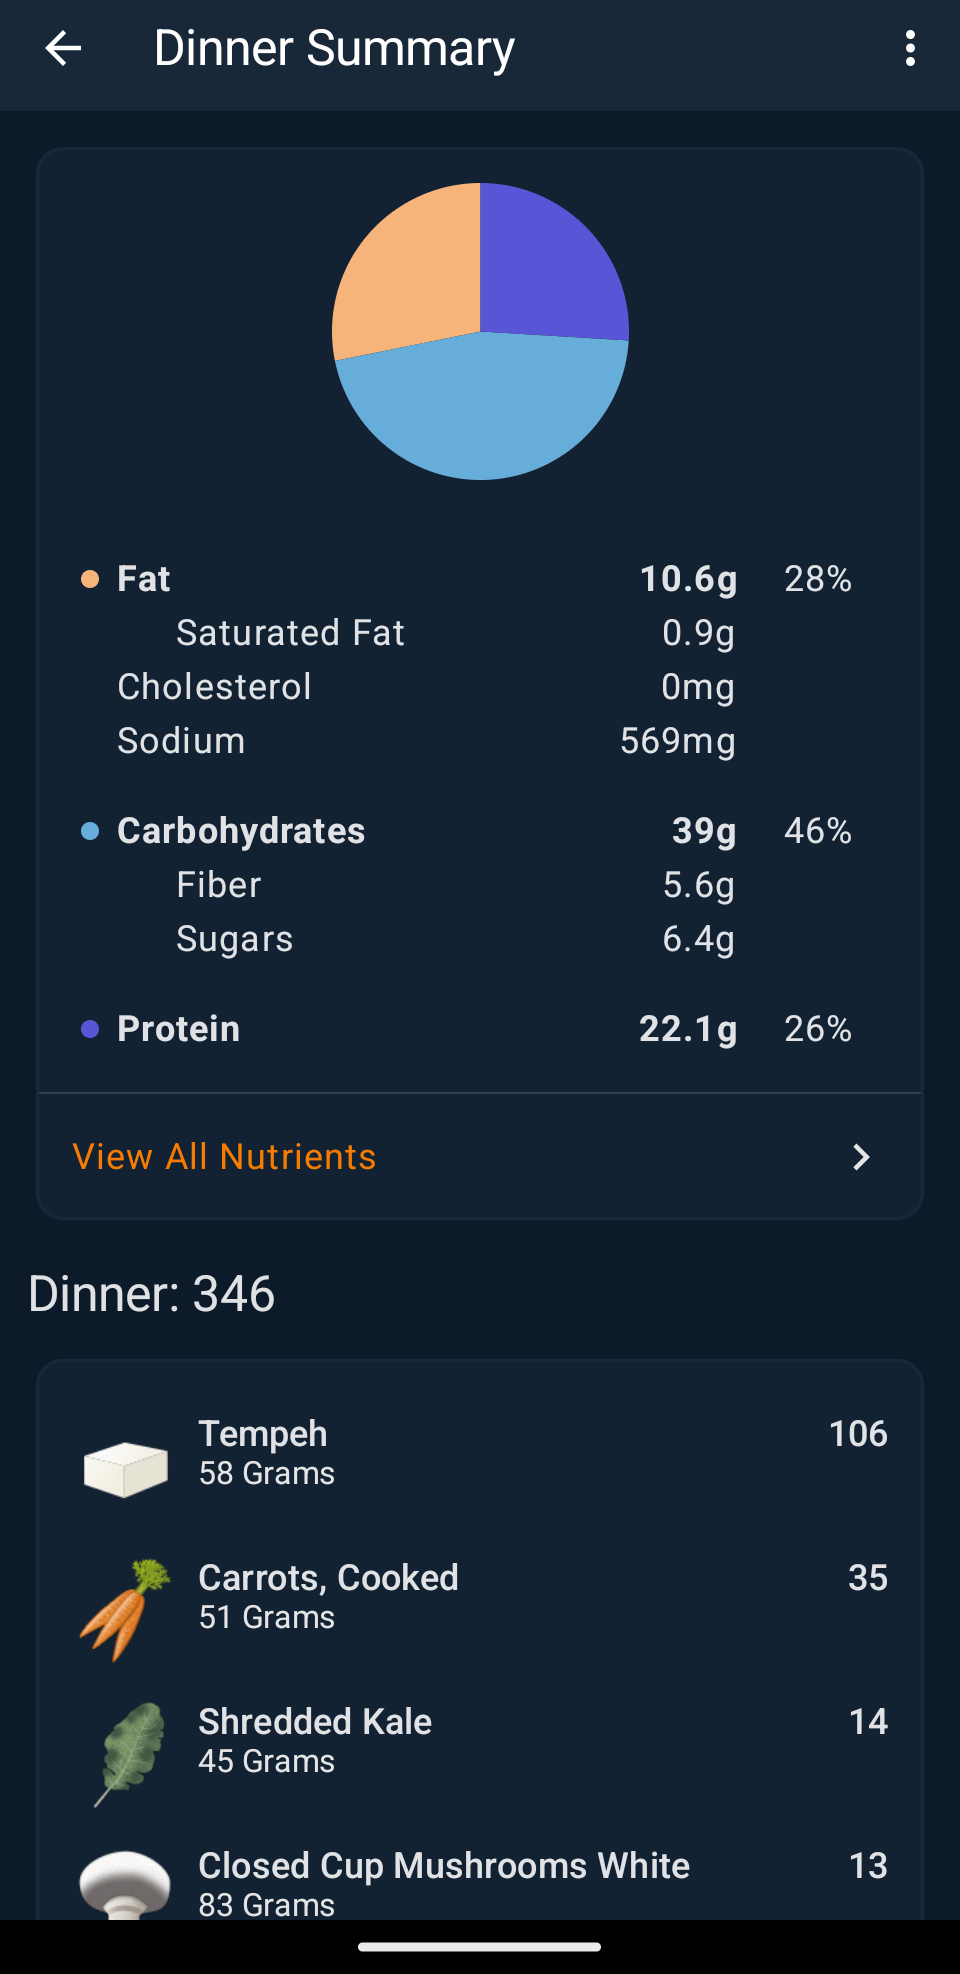Tap the carrot food icon

click(125, 1610)
